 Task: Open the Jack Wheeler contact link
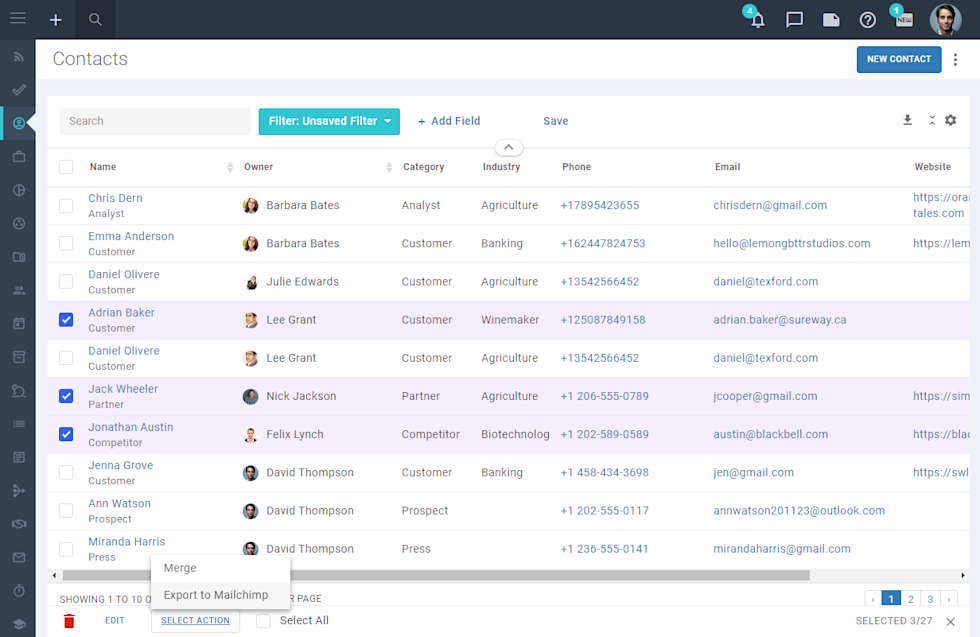click(x=123, y=389)
